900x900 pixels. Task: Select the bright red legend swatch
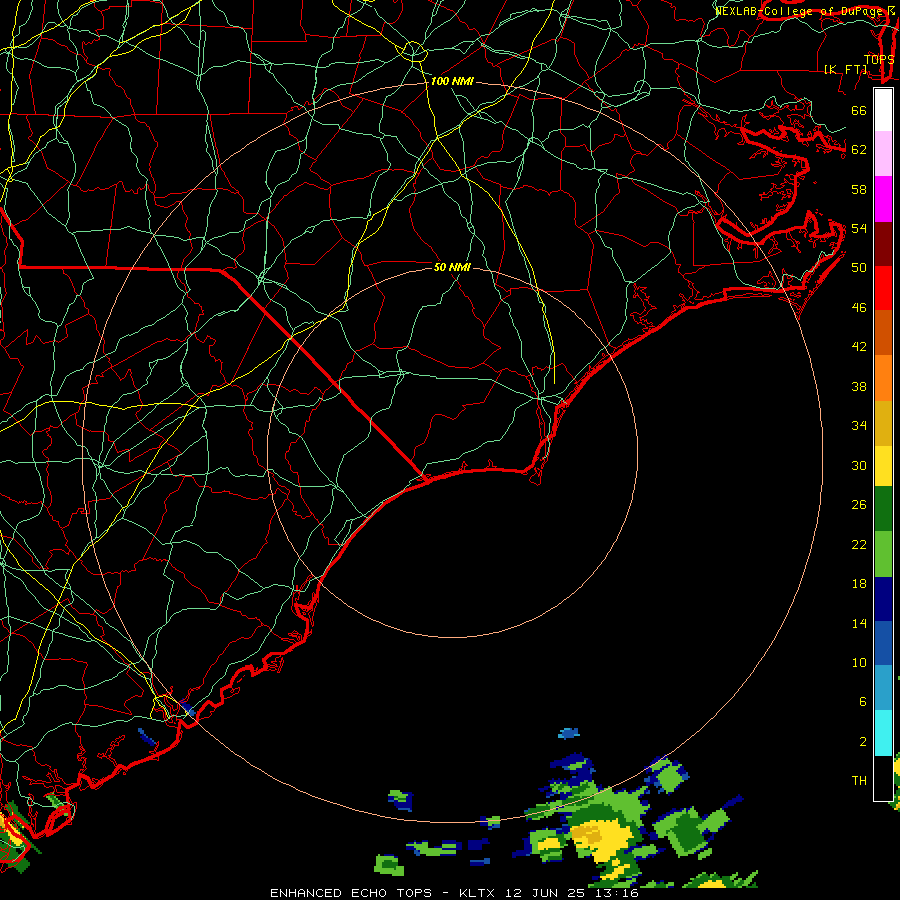click(x=883, y=288)
